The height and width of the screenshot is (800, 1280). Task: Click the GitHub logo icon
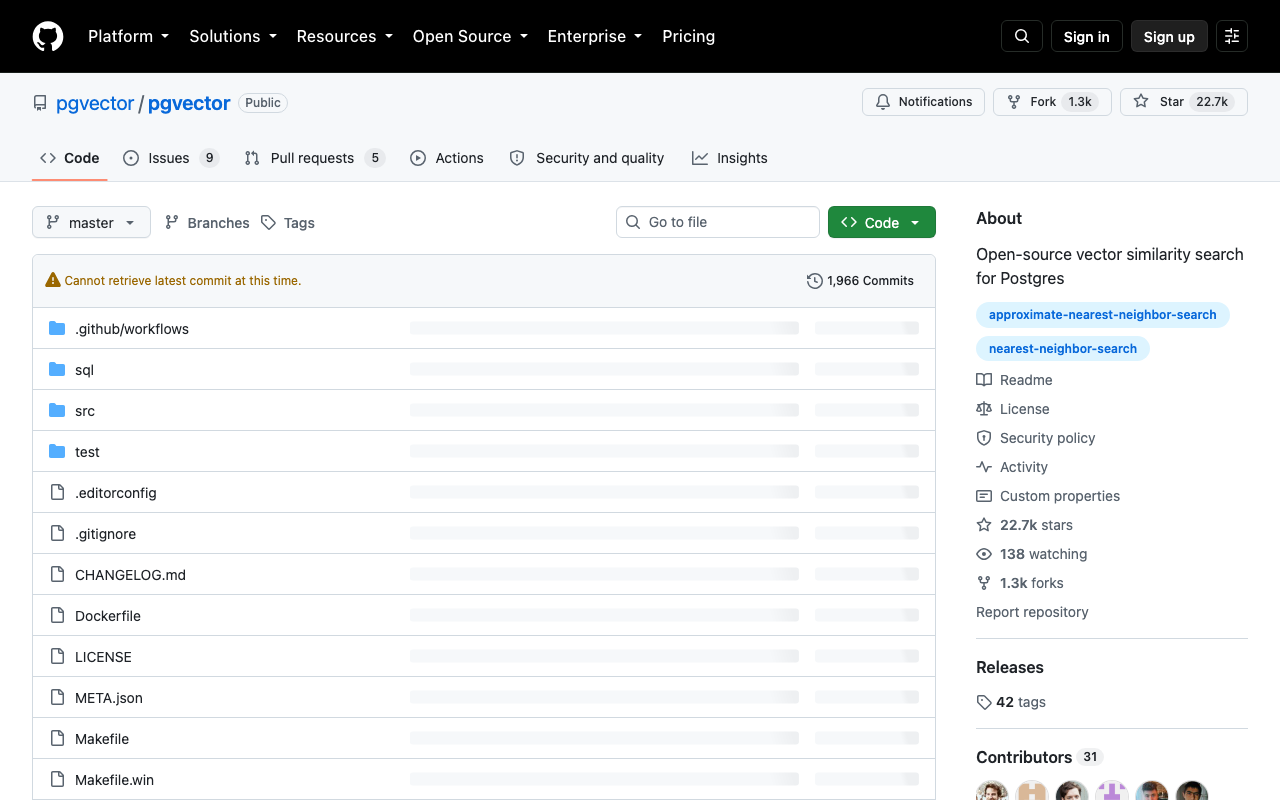coord(48,36)
